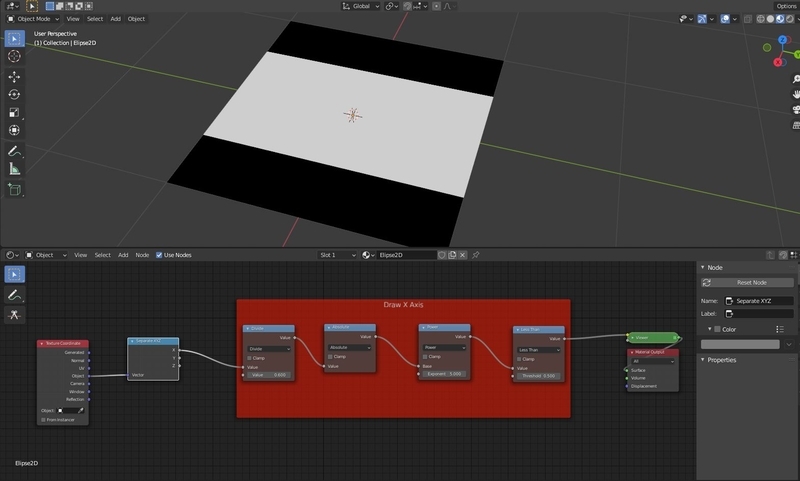This screenshot has width=800, height=481.
Task: Select the Annotate tool in viewport toolbar
Action: [14, 151]
